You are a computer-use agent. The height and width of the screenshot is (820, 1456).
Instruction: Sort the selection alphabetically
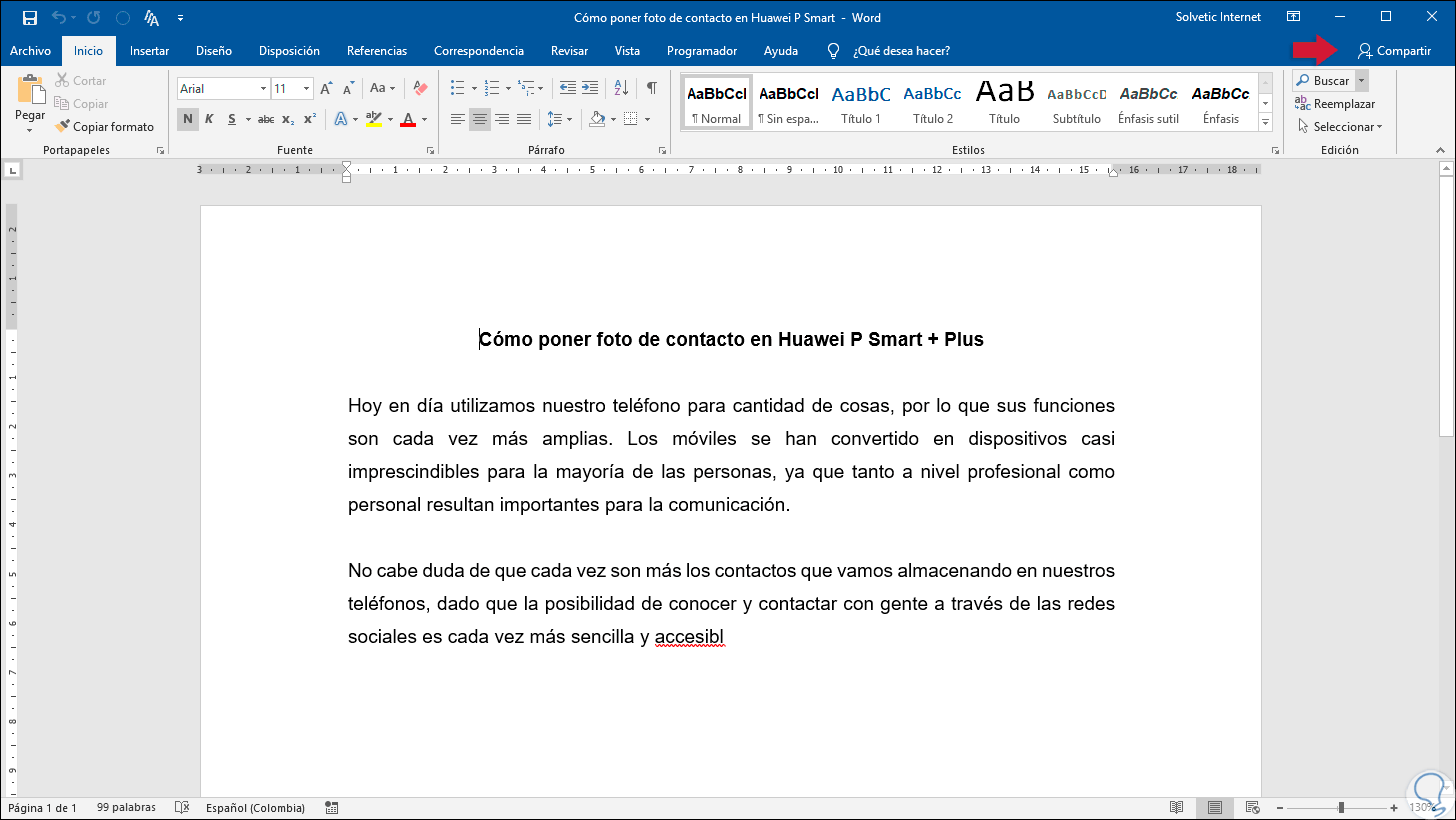coord(621,88)
